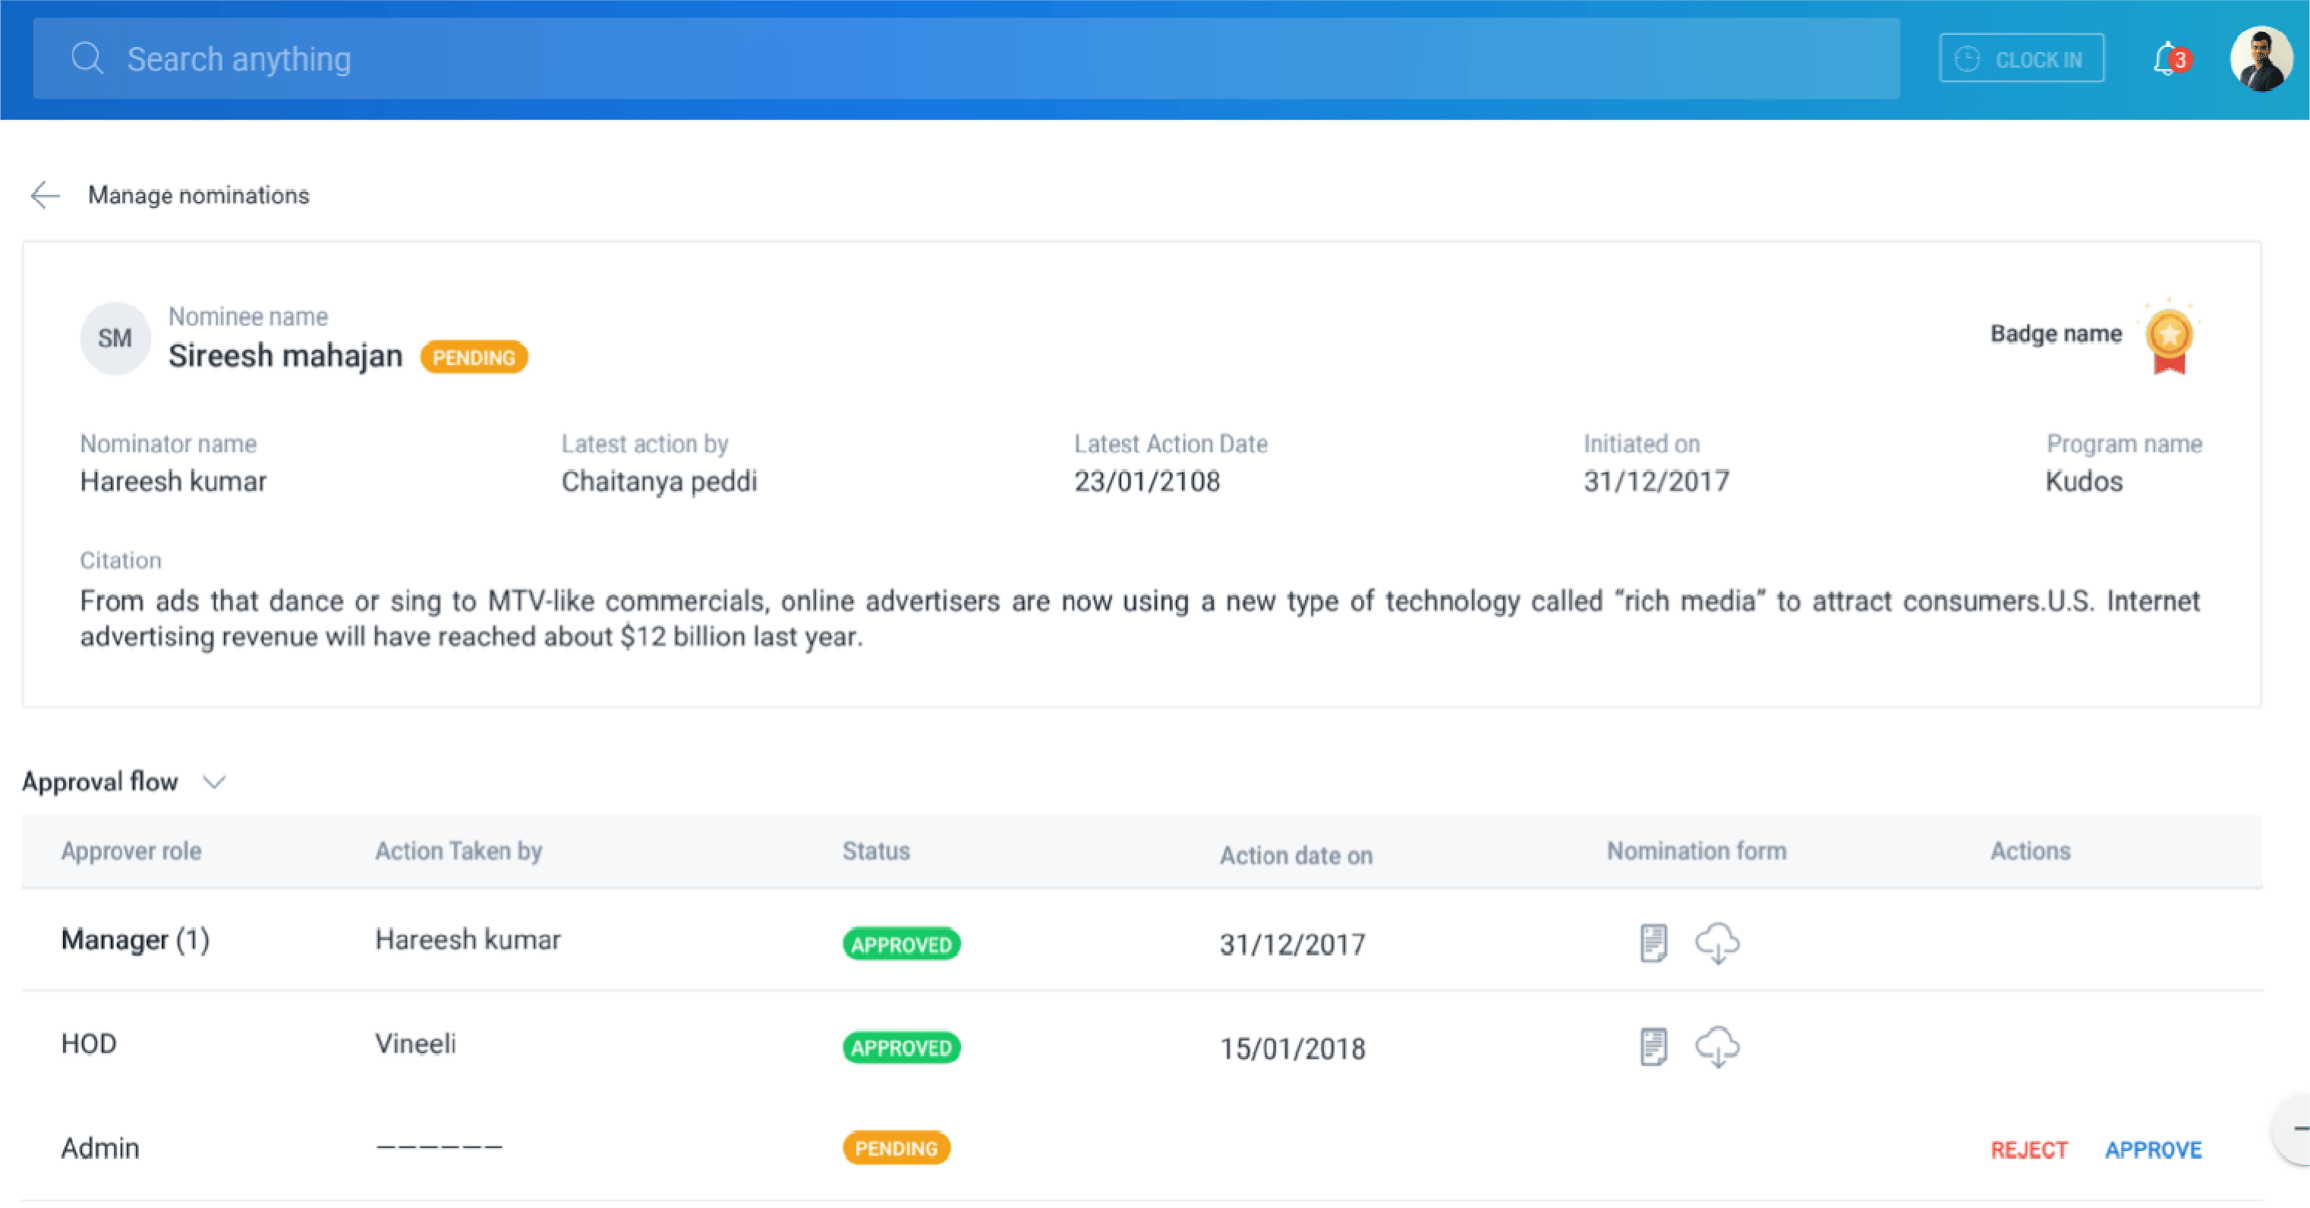Select the Manage nominations heading
Screen dimensions: 2310x1208
(198, 195)
